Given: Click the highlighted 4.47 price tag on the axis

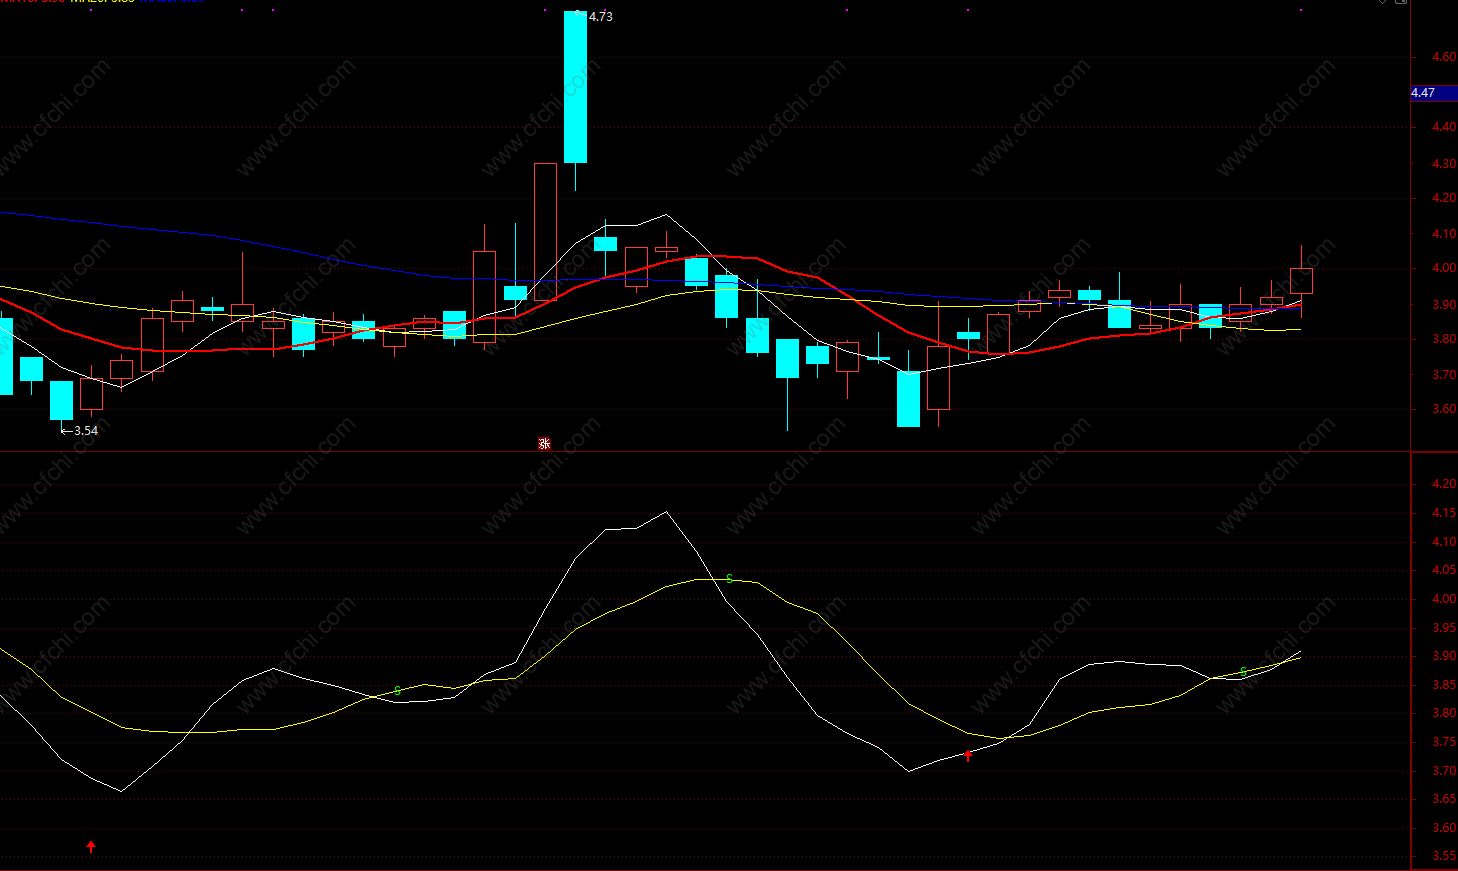Looking at the screenshot, I should coord(1433,93).
